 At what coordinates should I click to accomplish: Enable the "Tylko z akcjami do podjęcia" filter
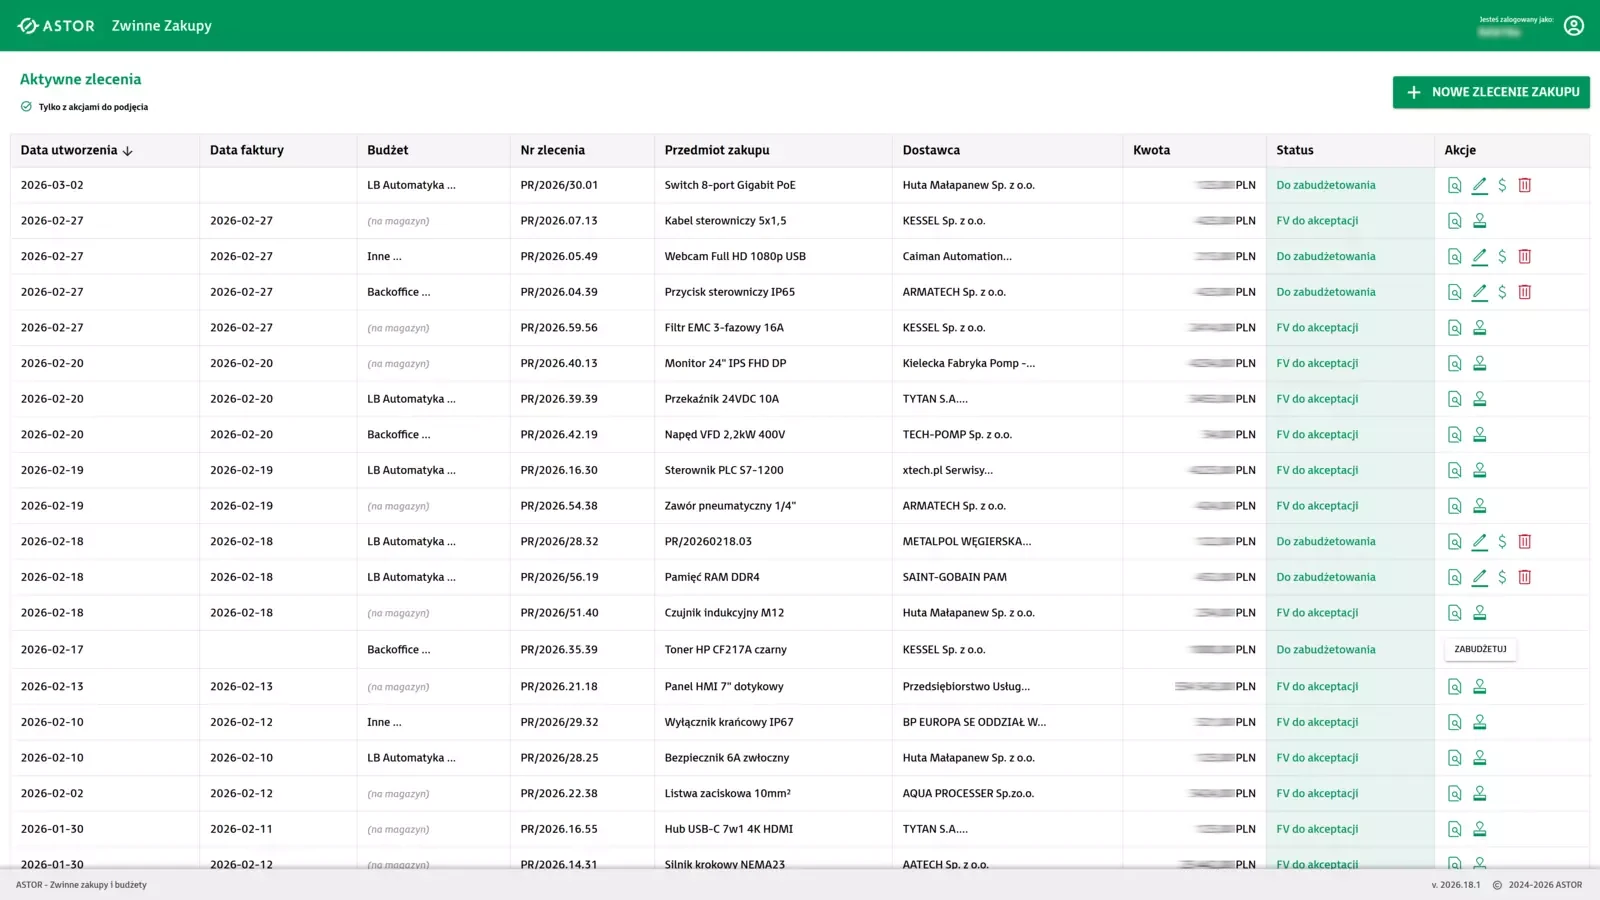coord(25,105)
